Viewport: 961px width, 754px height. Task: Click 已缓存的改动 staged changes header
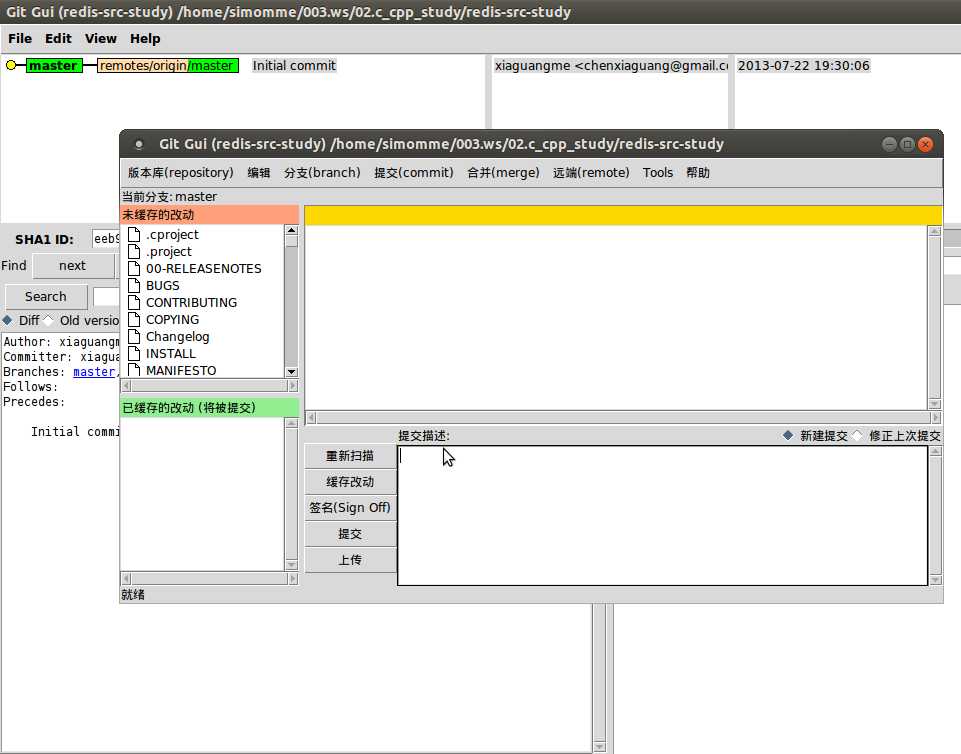[x=209, y=408]
